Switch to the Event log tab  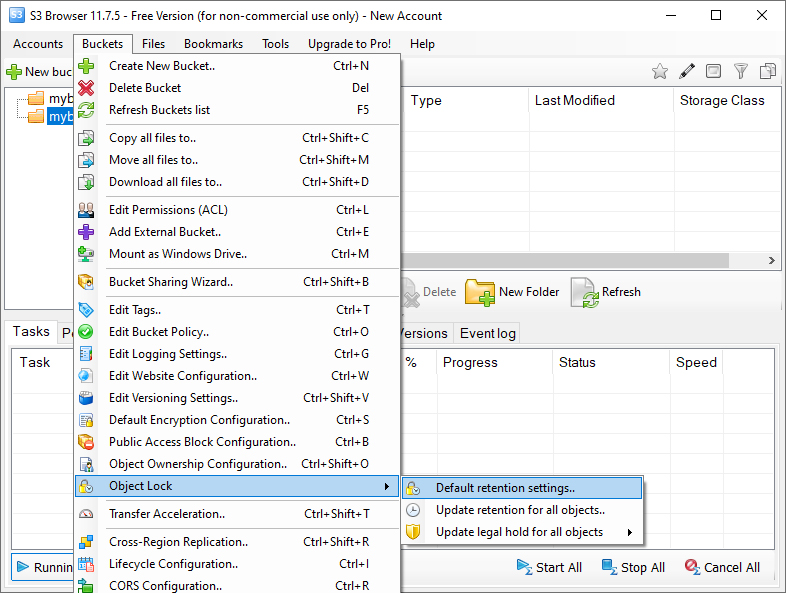488,333
